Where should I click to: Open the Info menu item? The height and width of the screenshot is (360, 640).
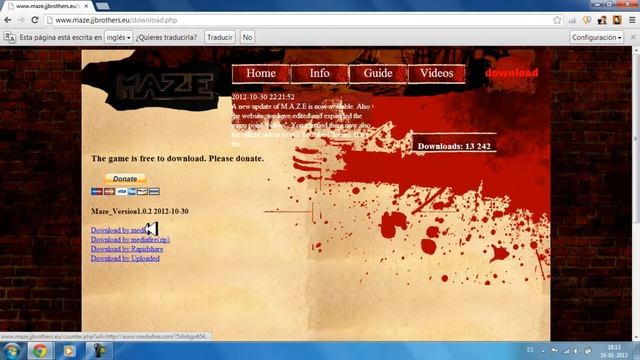coord(319,73)
